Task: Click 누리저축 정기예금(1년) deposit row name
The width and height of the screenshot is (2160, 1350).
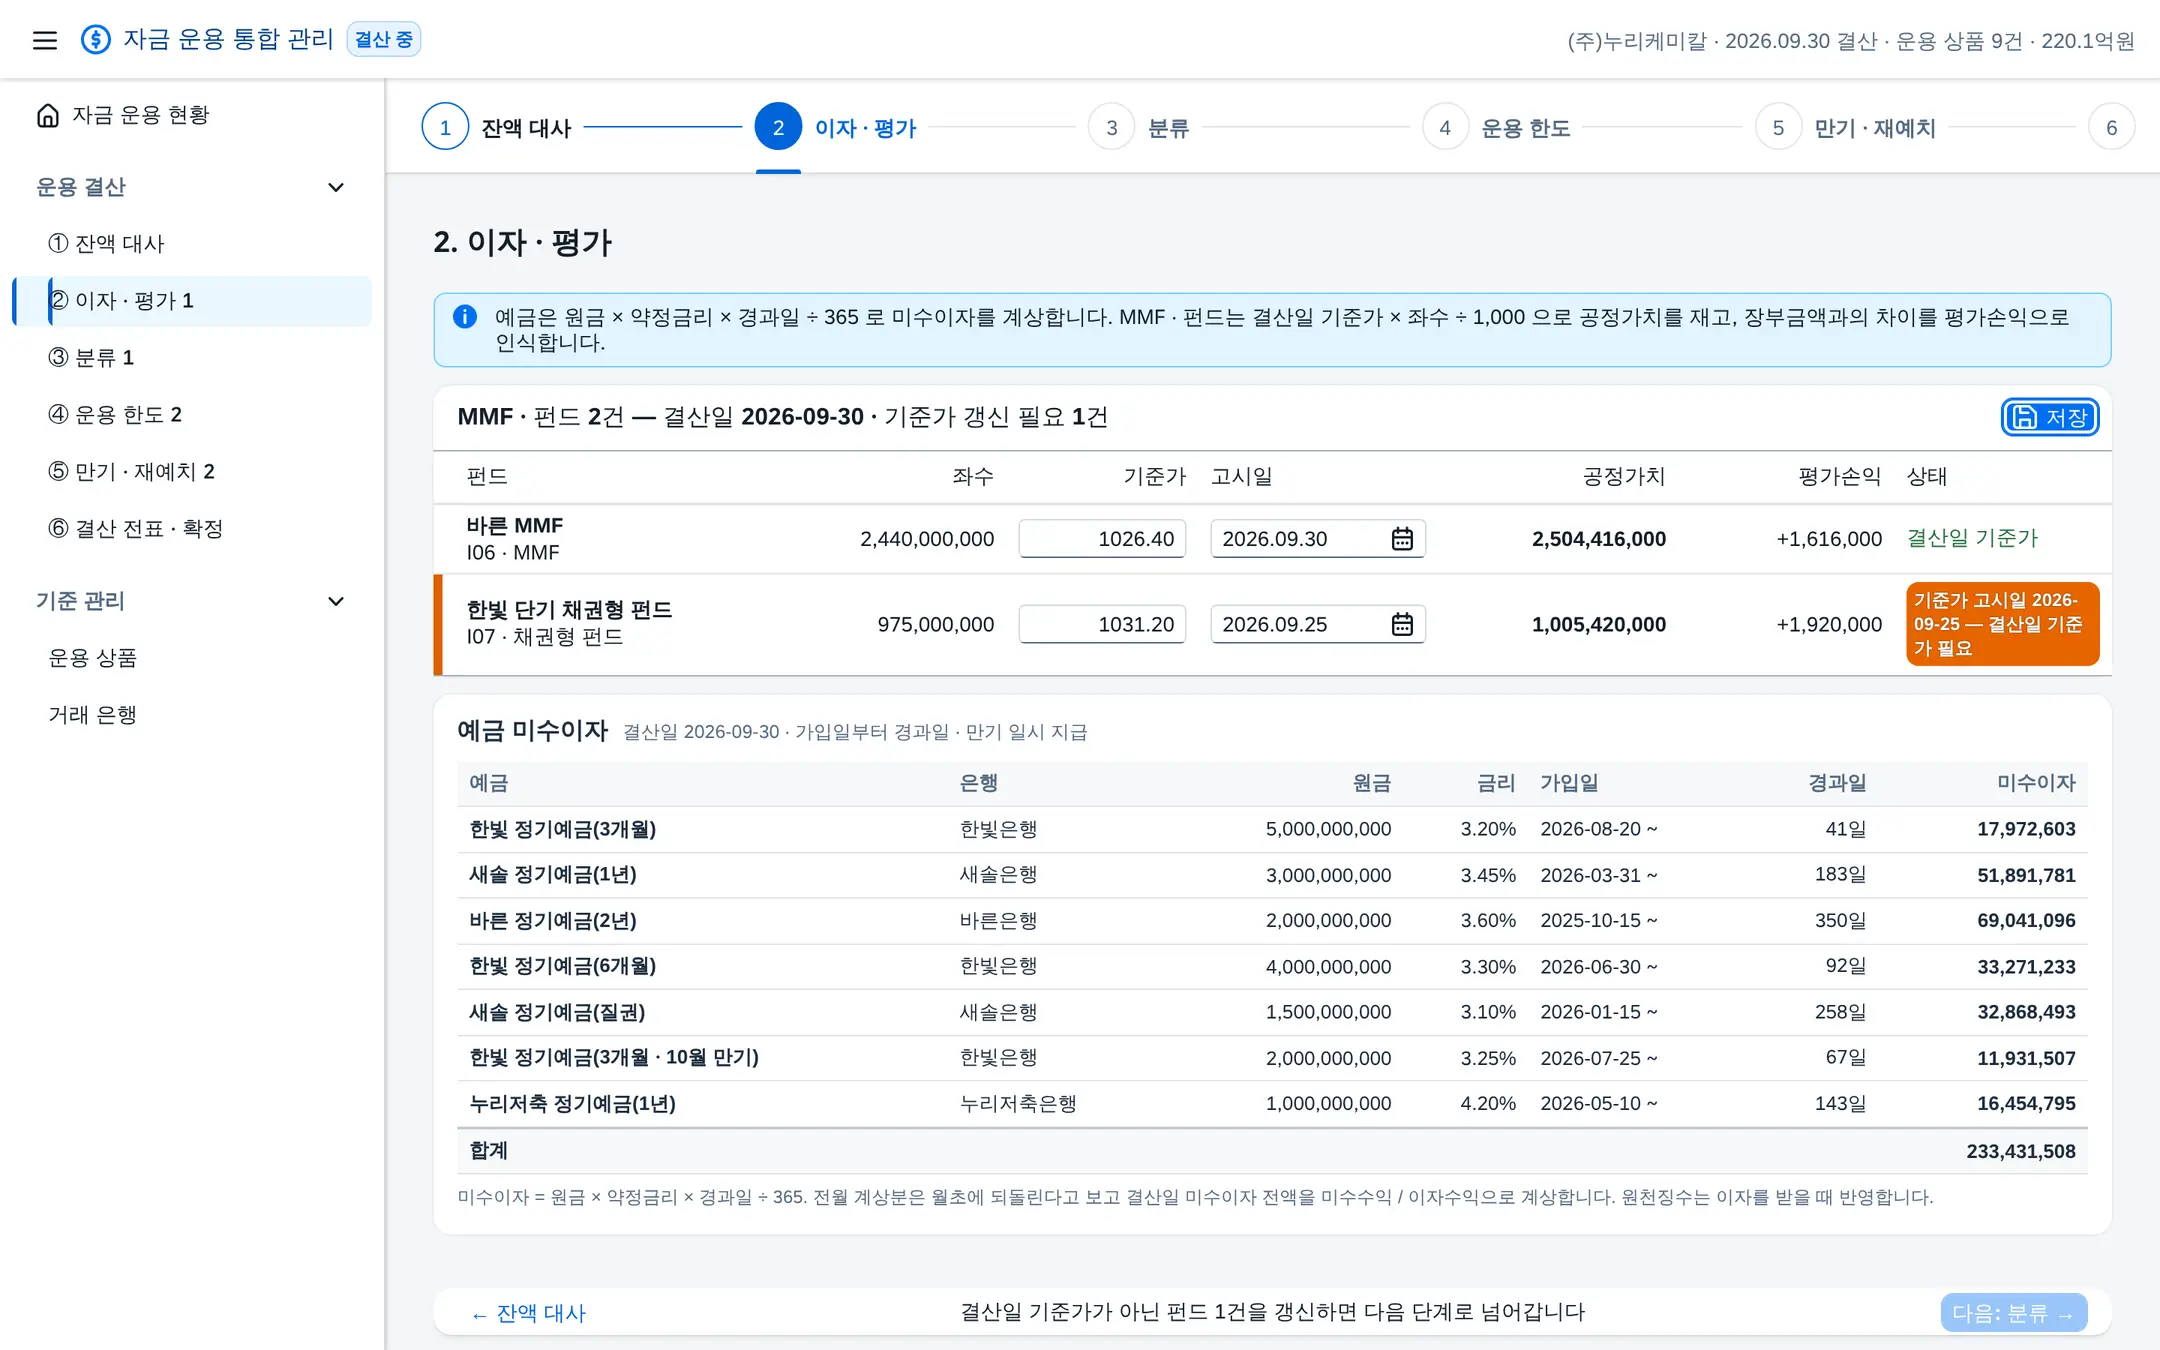Action: pyautogui.click(x=573, y=1104)
